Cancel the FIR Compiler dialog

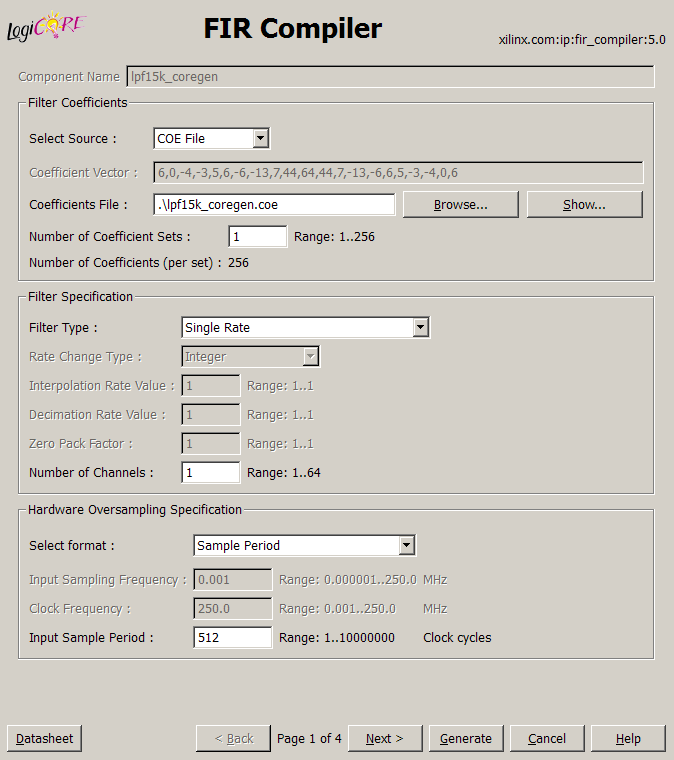[547, 739]
